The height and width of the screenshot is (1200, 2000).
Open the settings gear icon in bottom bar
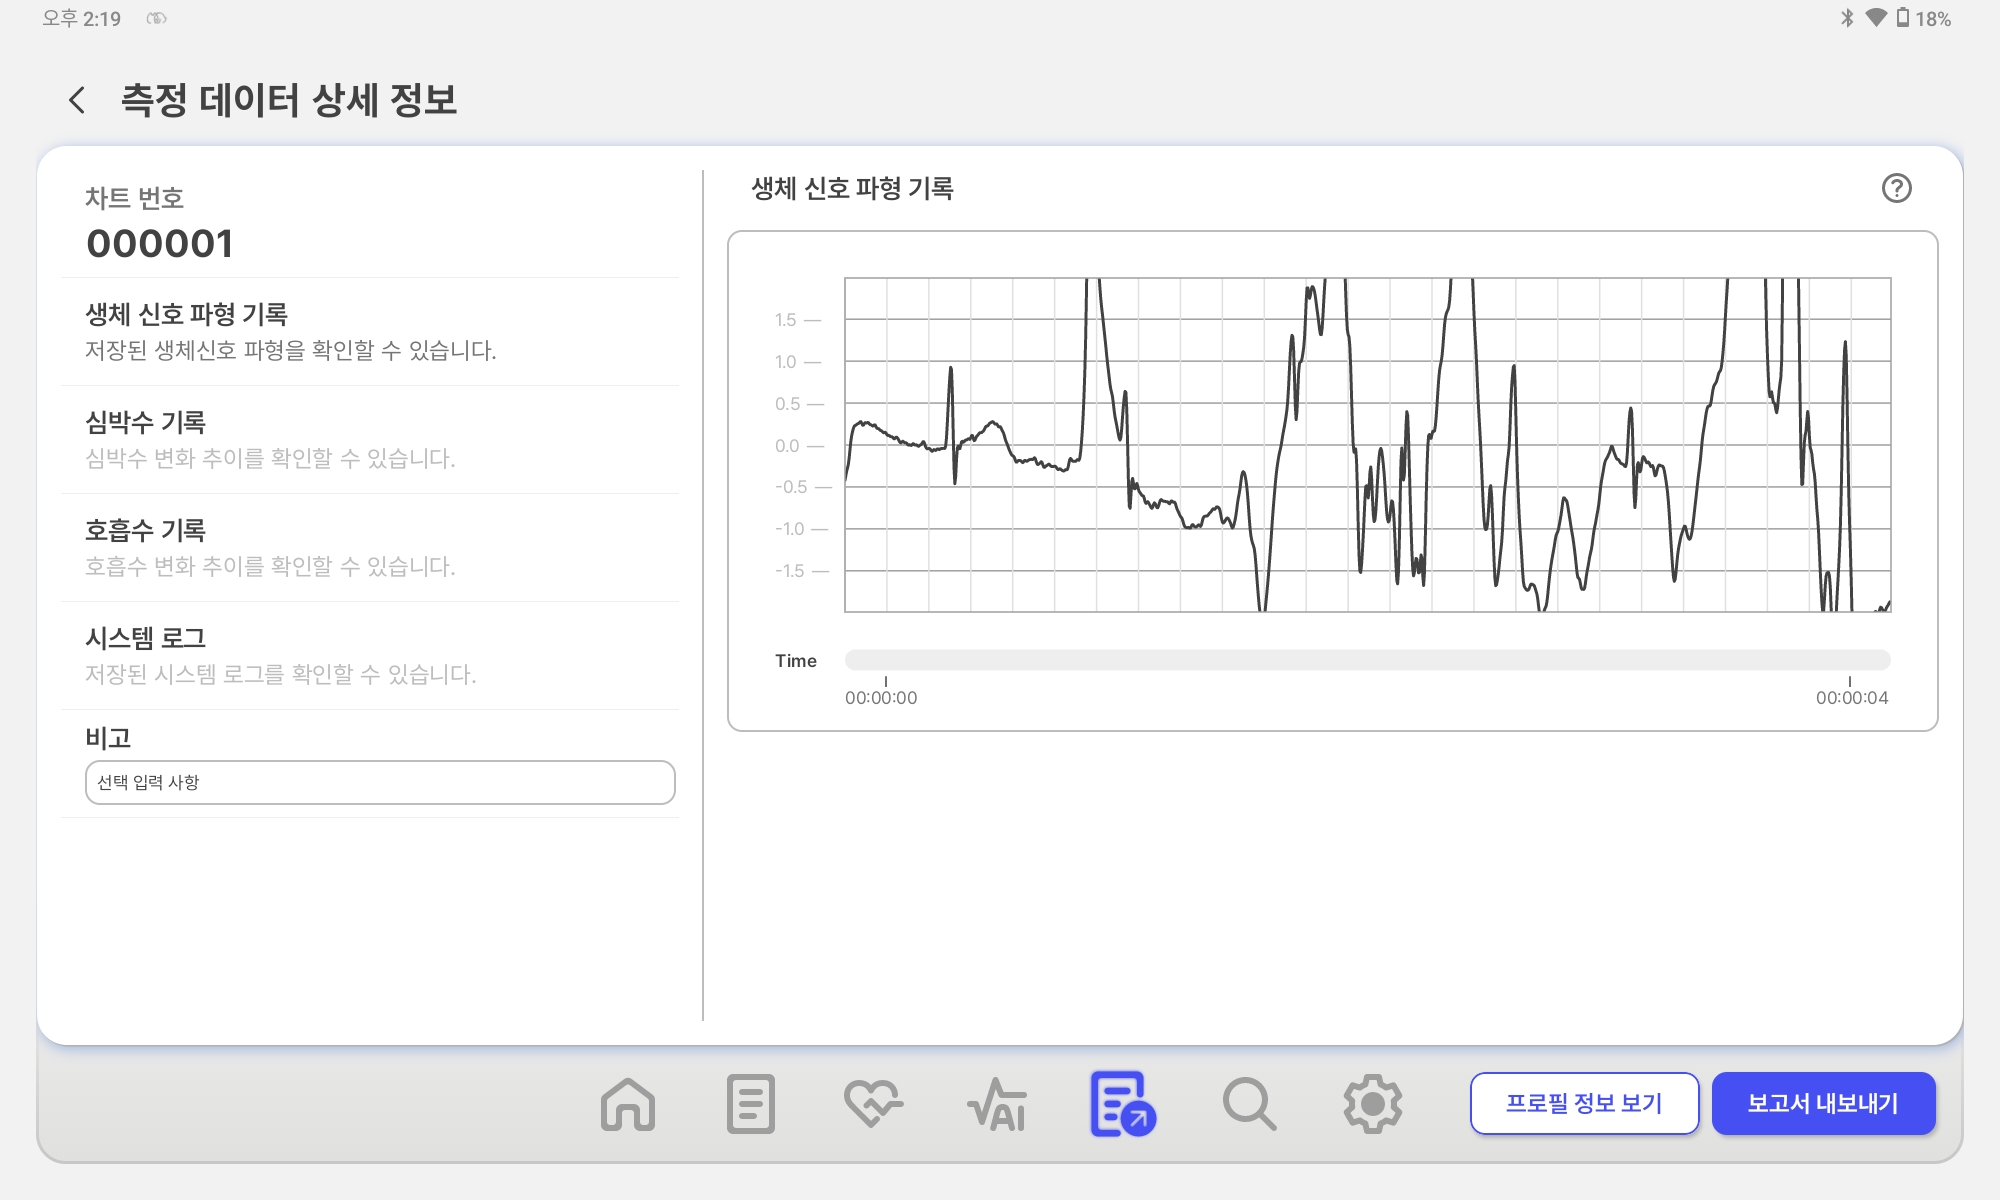point(1372,1104)
